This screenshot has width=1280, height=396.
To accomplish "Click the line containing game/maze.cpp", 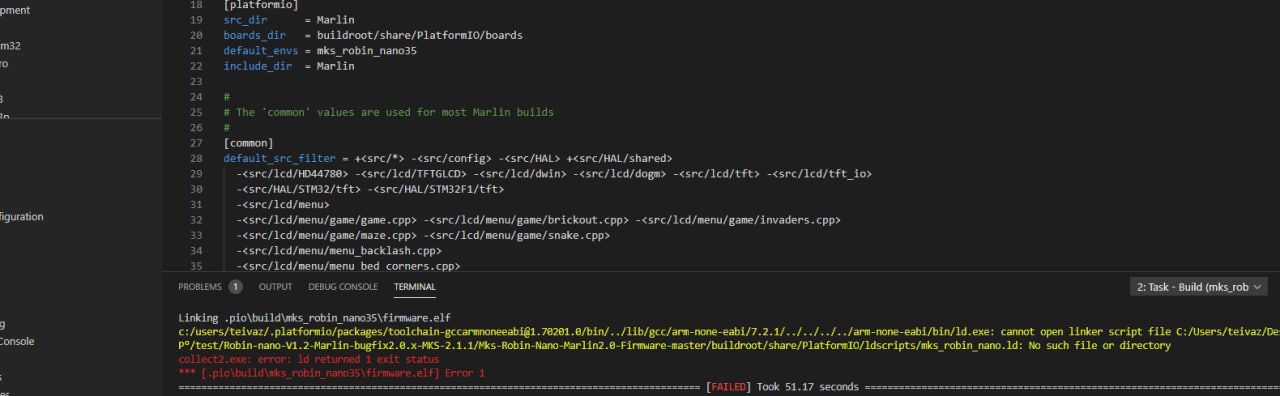I will (423, 235).
